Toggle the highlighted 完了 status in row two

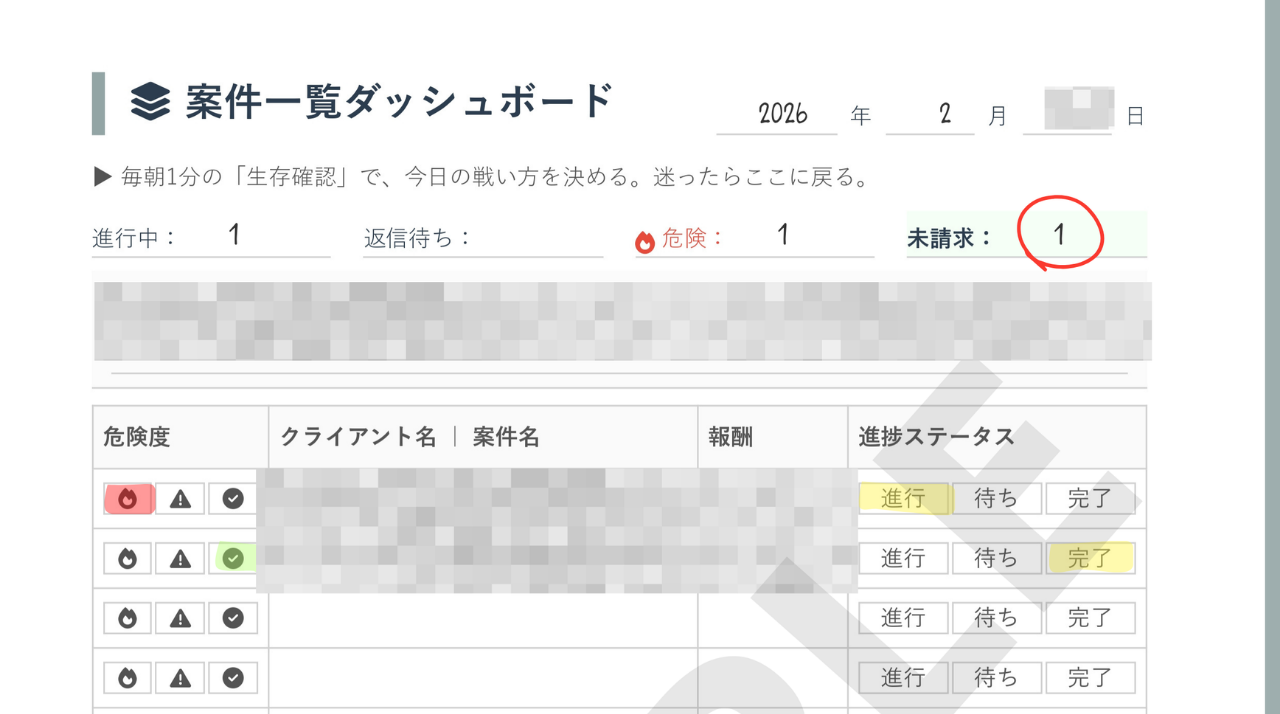[1090, 558]
